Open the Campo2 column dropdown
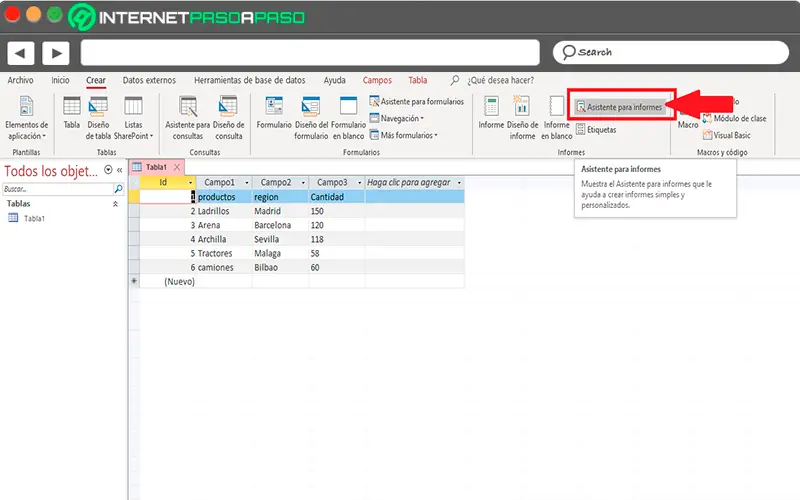The height and width of the screenshot is (500, 800). pyautogui.click(x=303, y=183)
